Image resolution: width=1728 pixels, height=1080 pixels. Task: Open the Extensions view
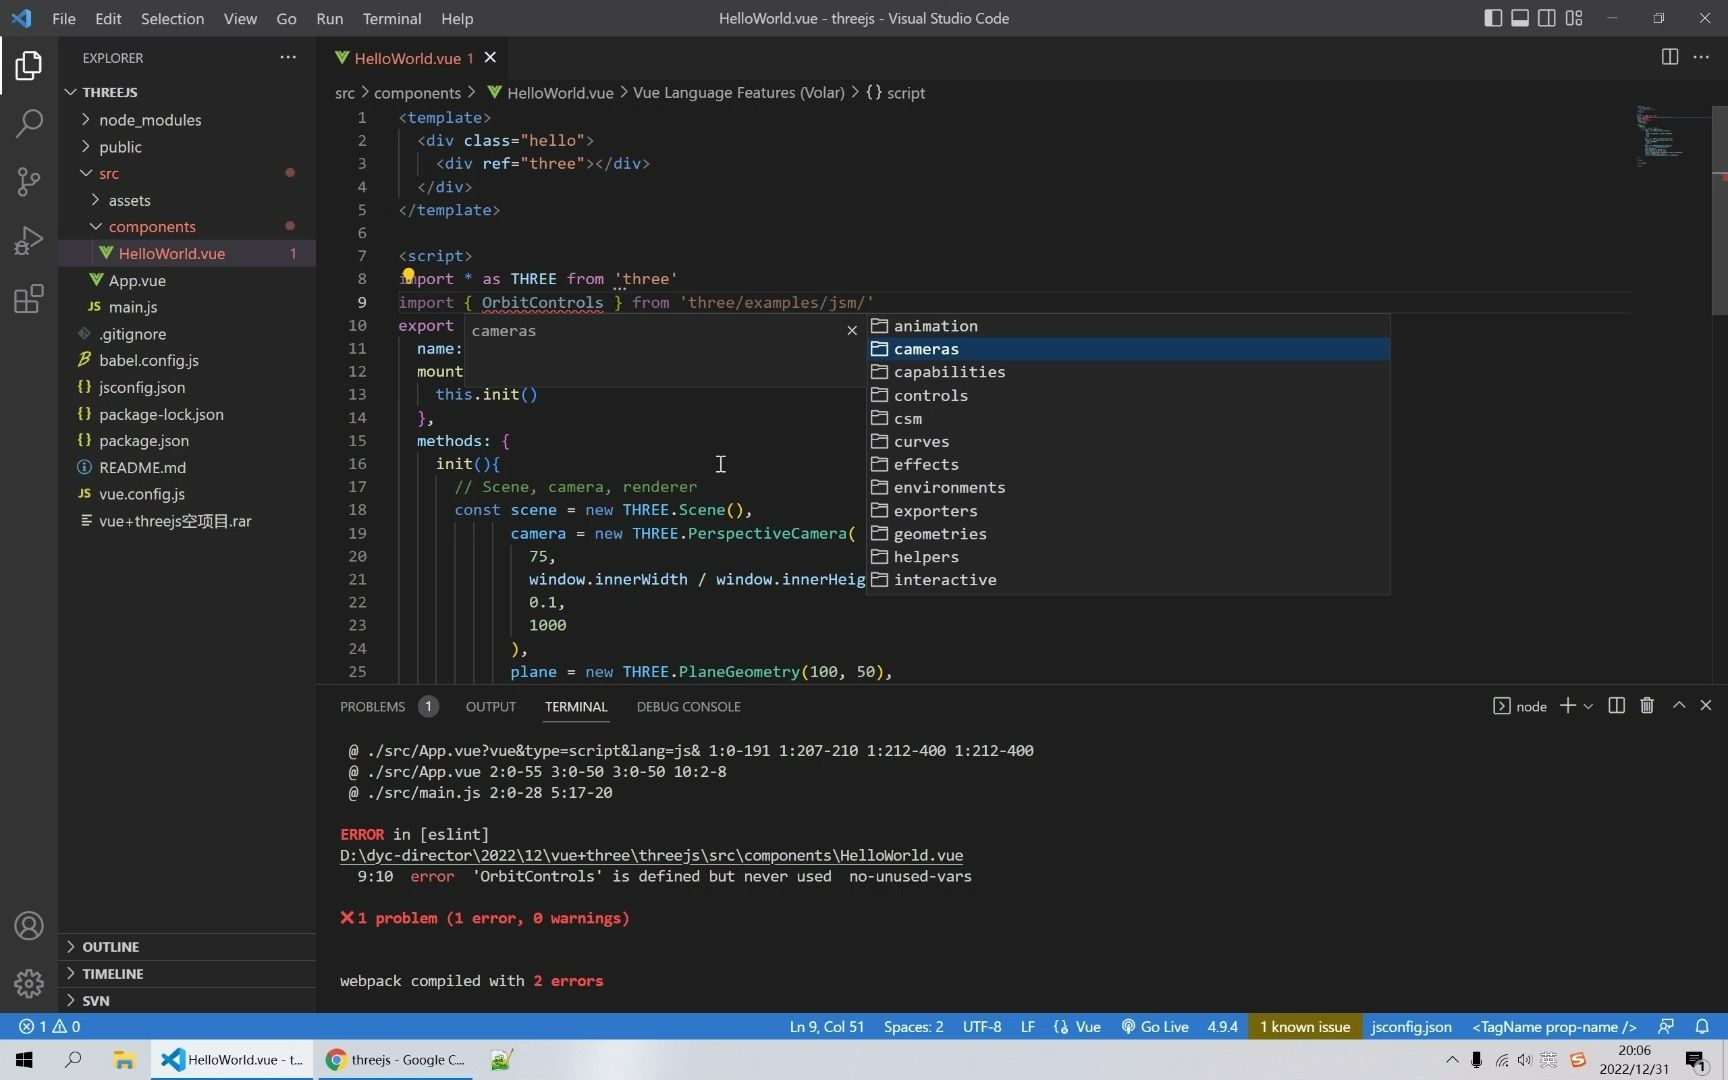pos(29,298)
